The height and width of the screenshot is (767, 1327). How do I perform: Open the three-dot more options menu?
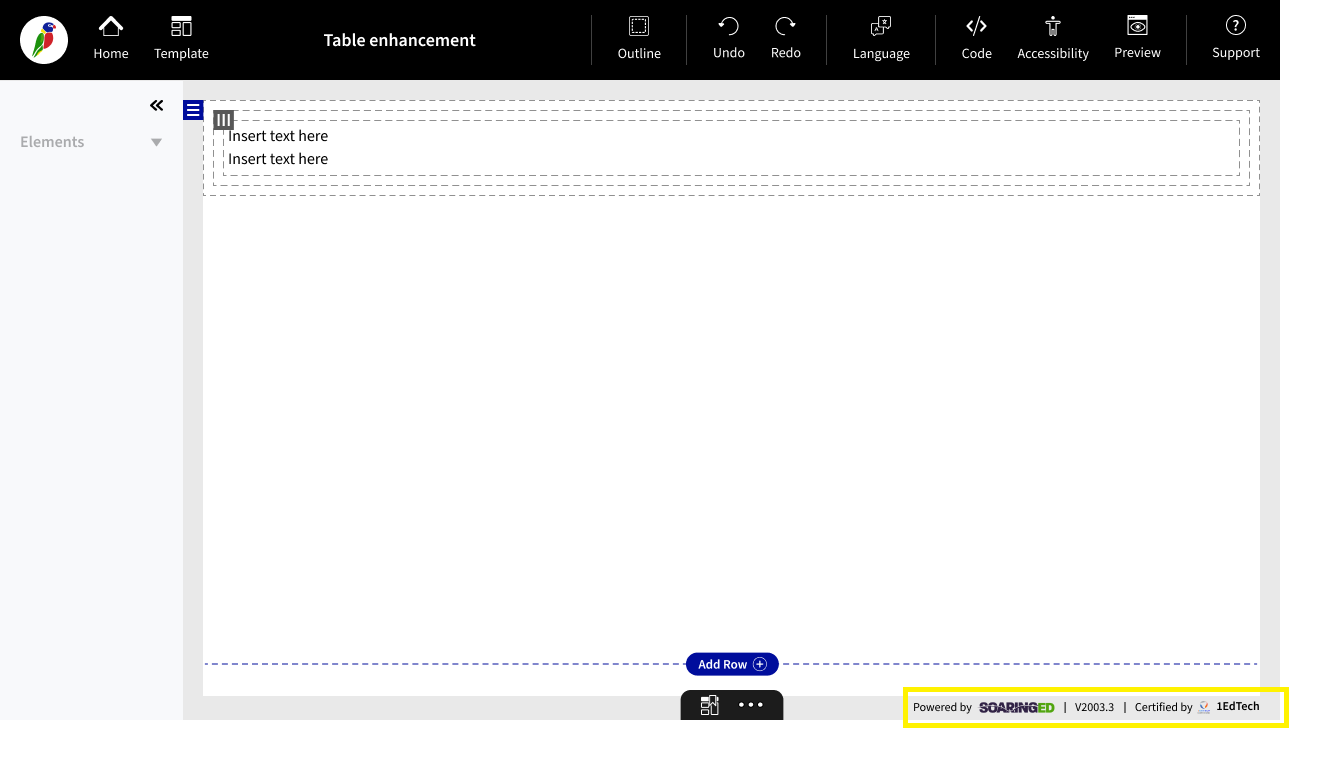751,705
